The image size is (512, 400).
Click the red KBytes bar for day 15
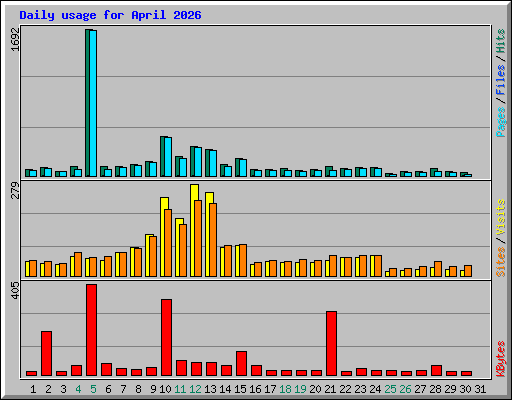pyautogui.click(x=242, y=363)
